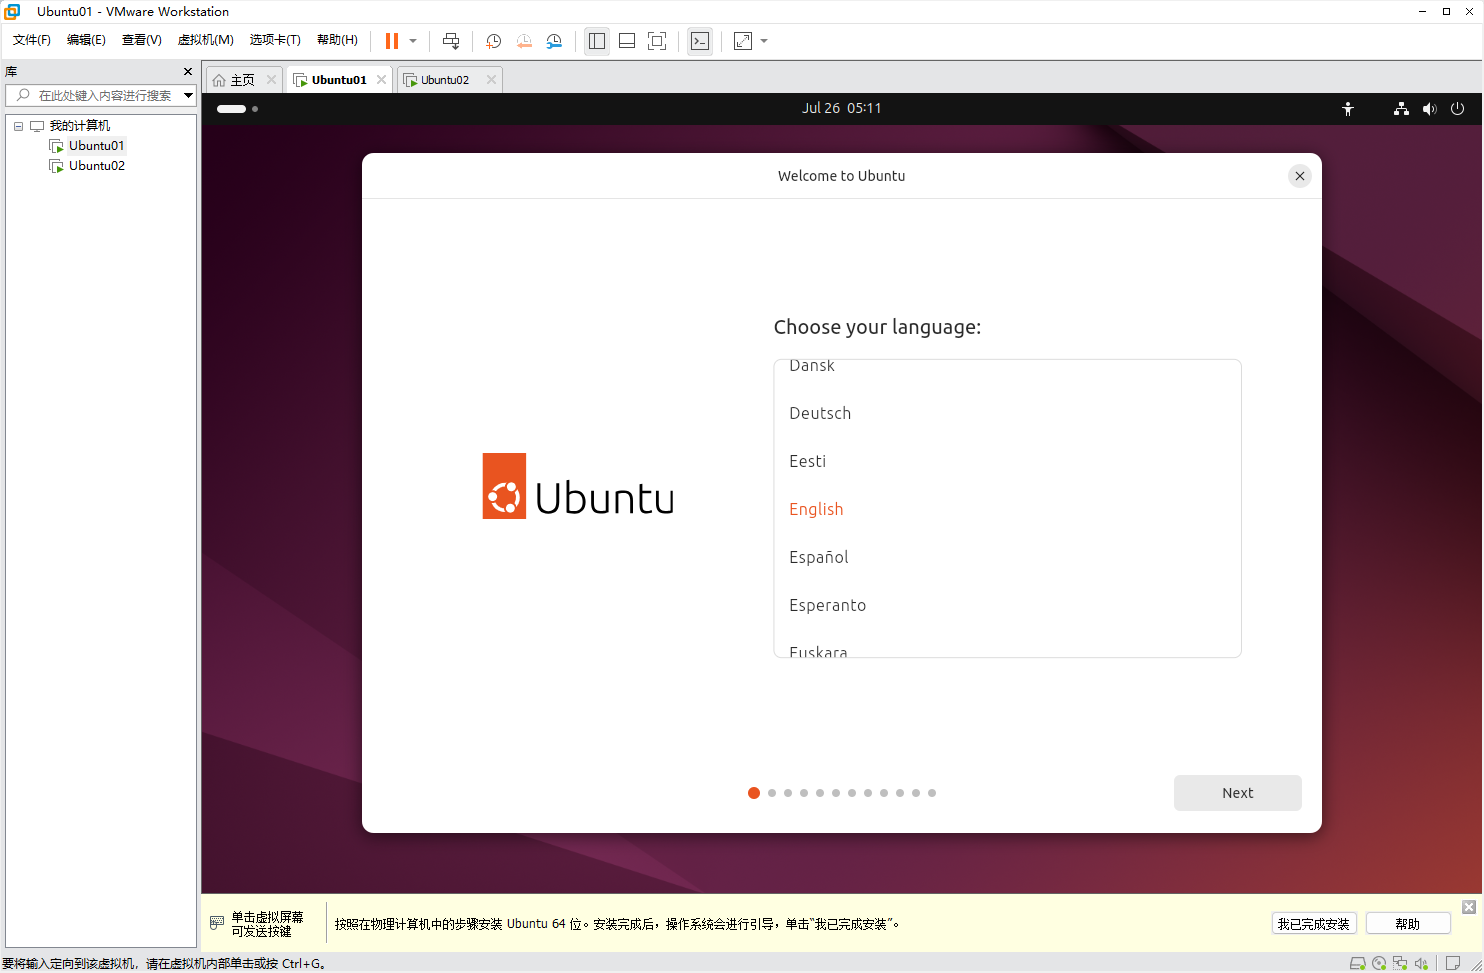
Task: Close the Ubuntu01 tab with its X
Action: [381, 80]
